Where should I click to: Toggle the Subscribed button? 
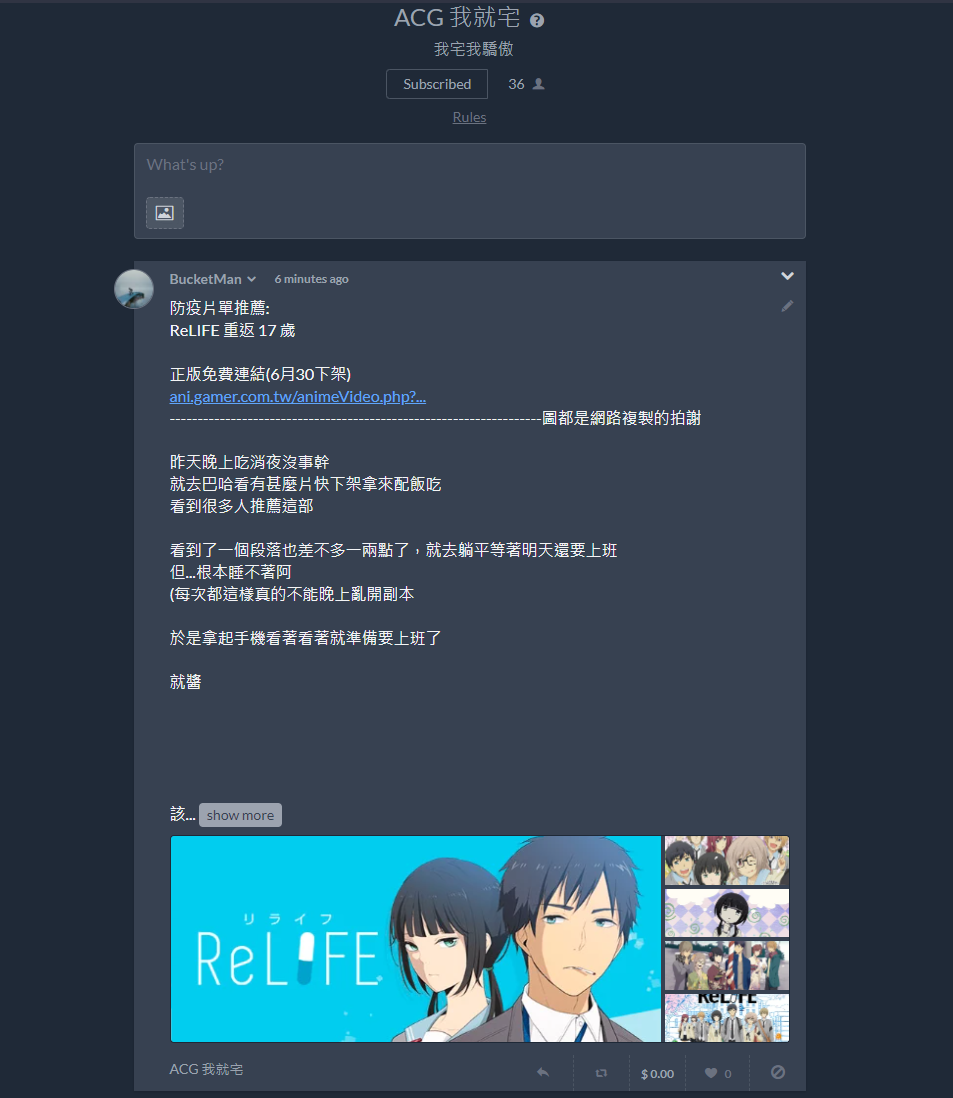pyautogui.click(x=437, y=84)
